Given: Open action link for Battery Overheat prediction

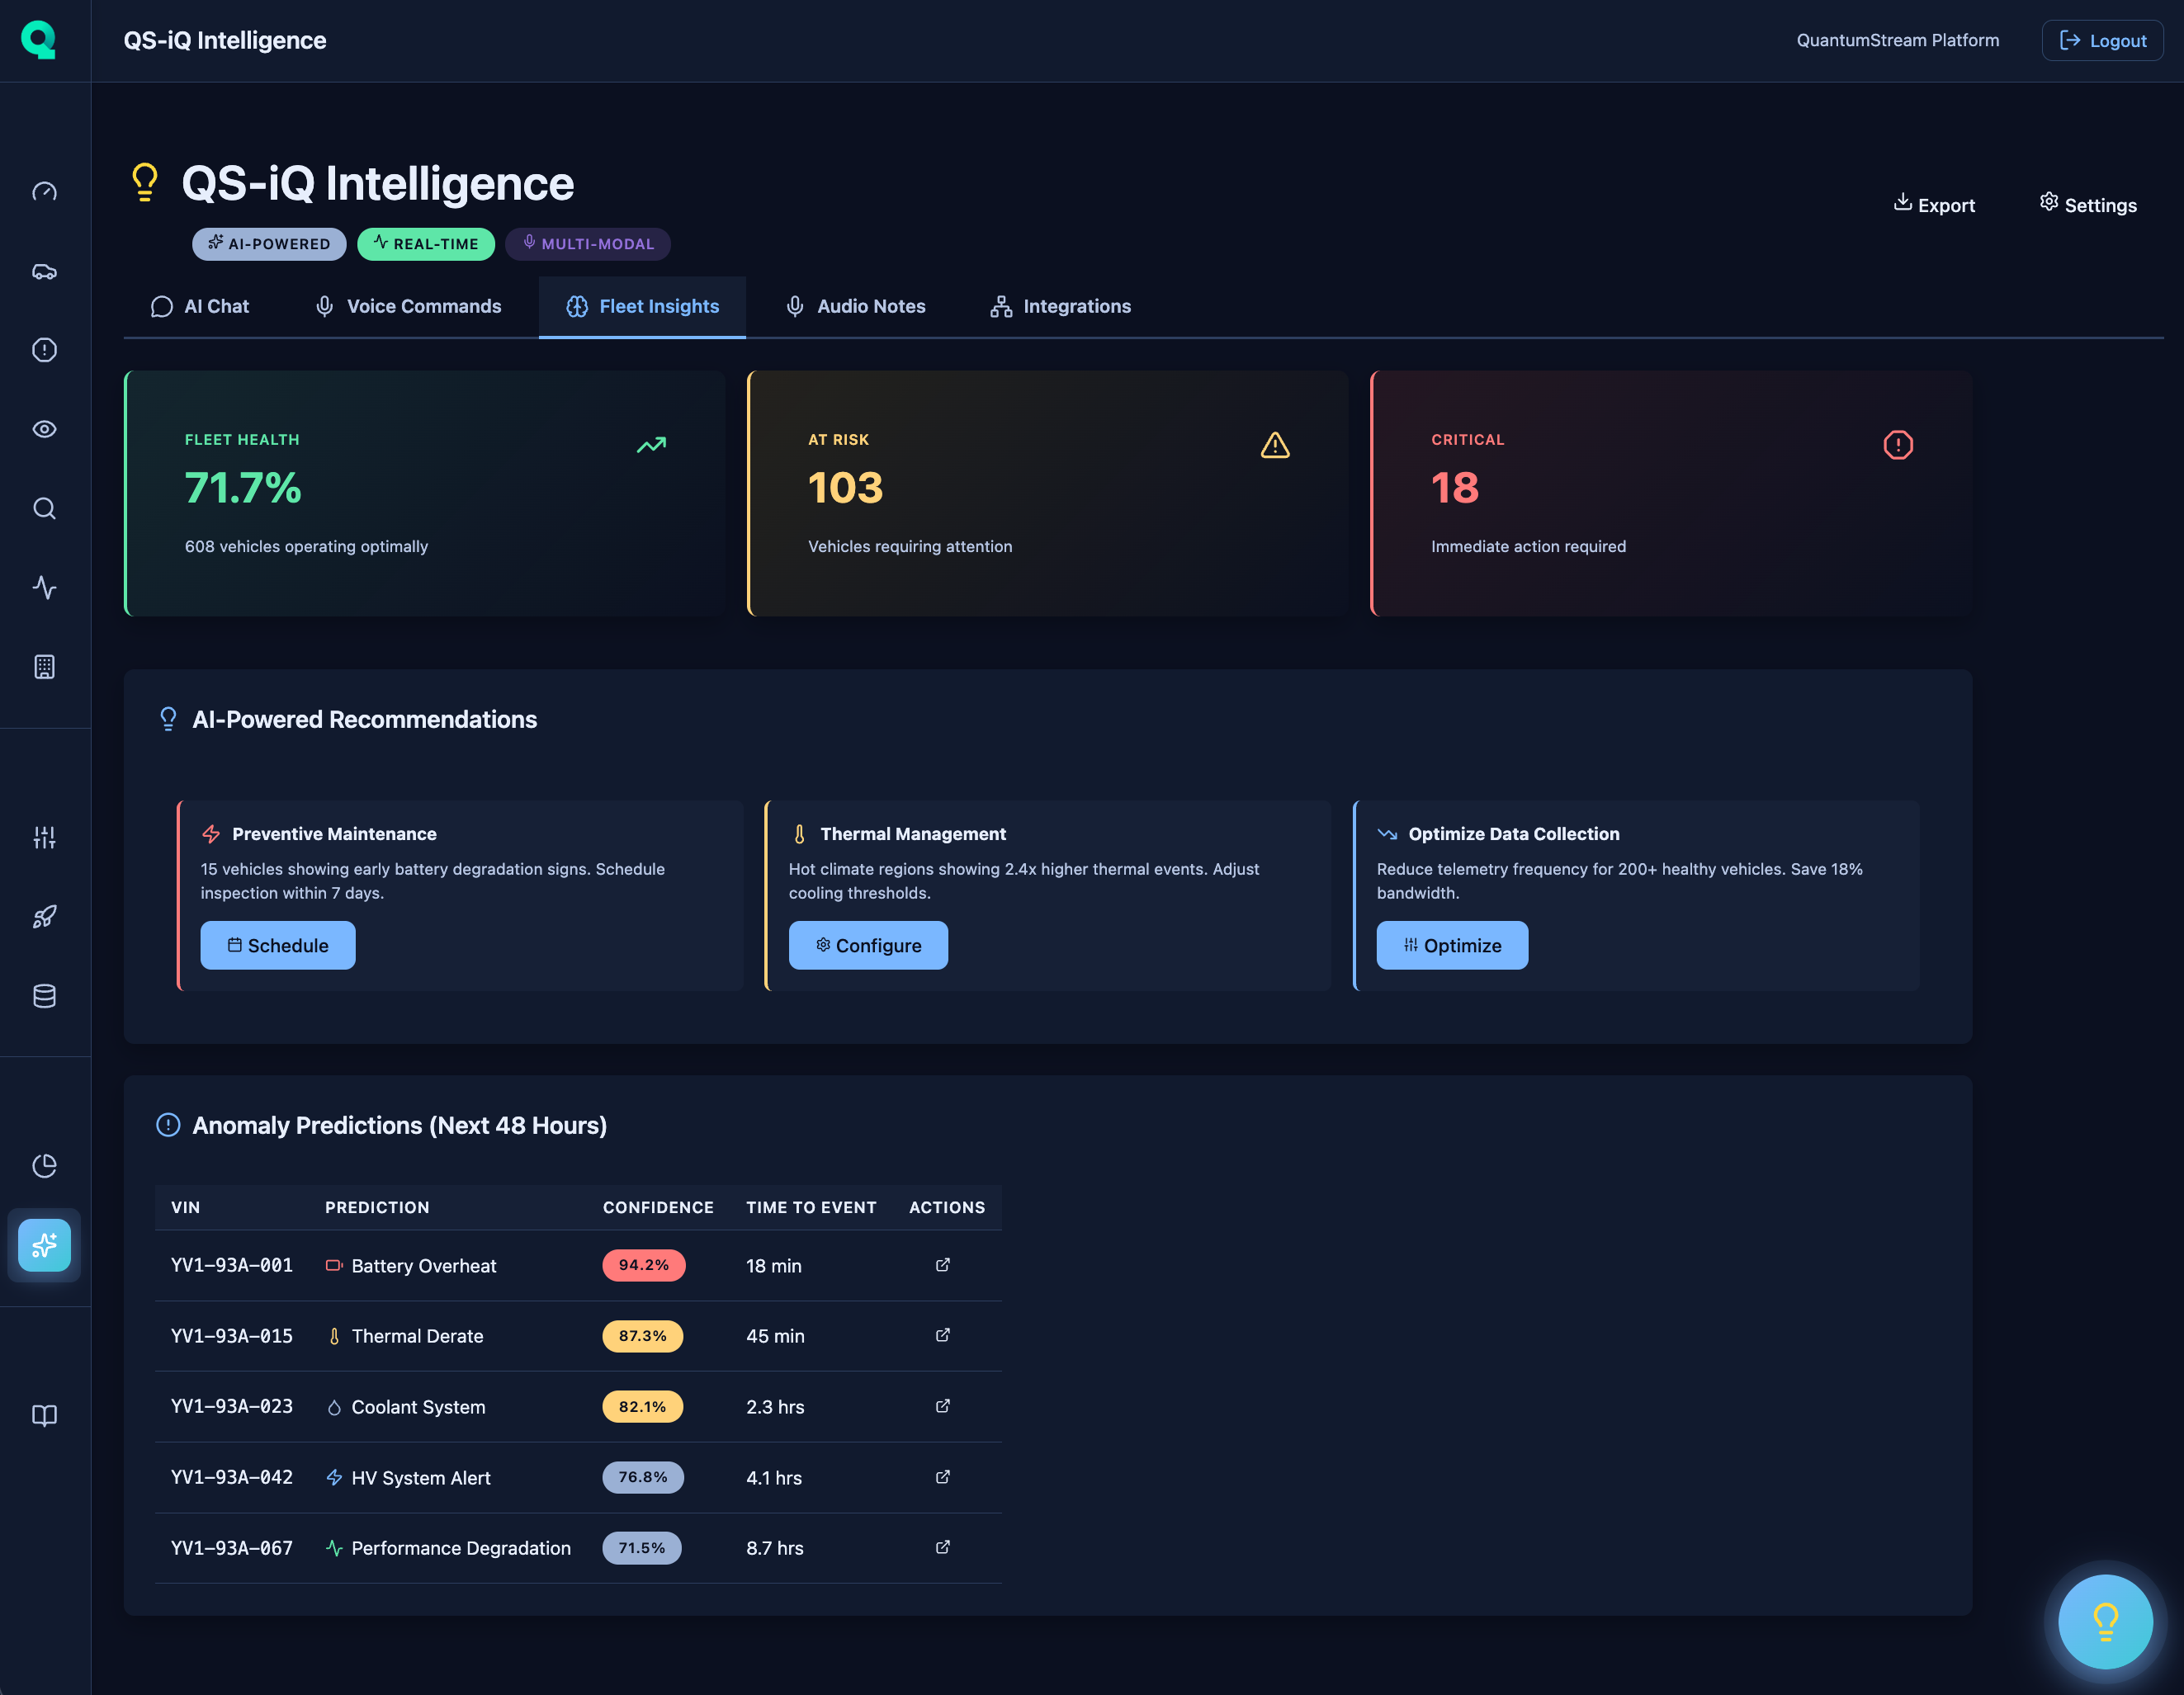Looking at the screenshot, I should tap(941, 1265).
